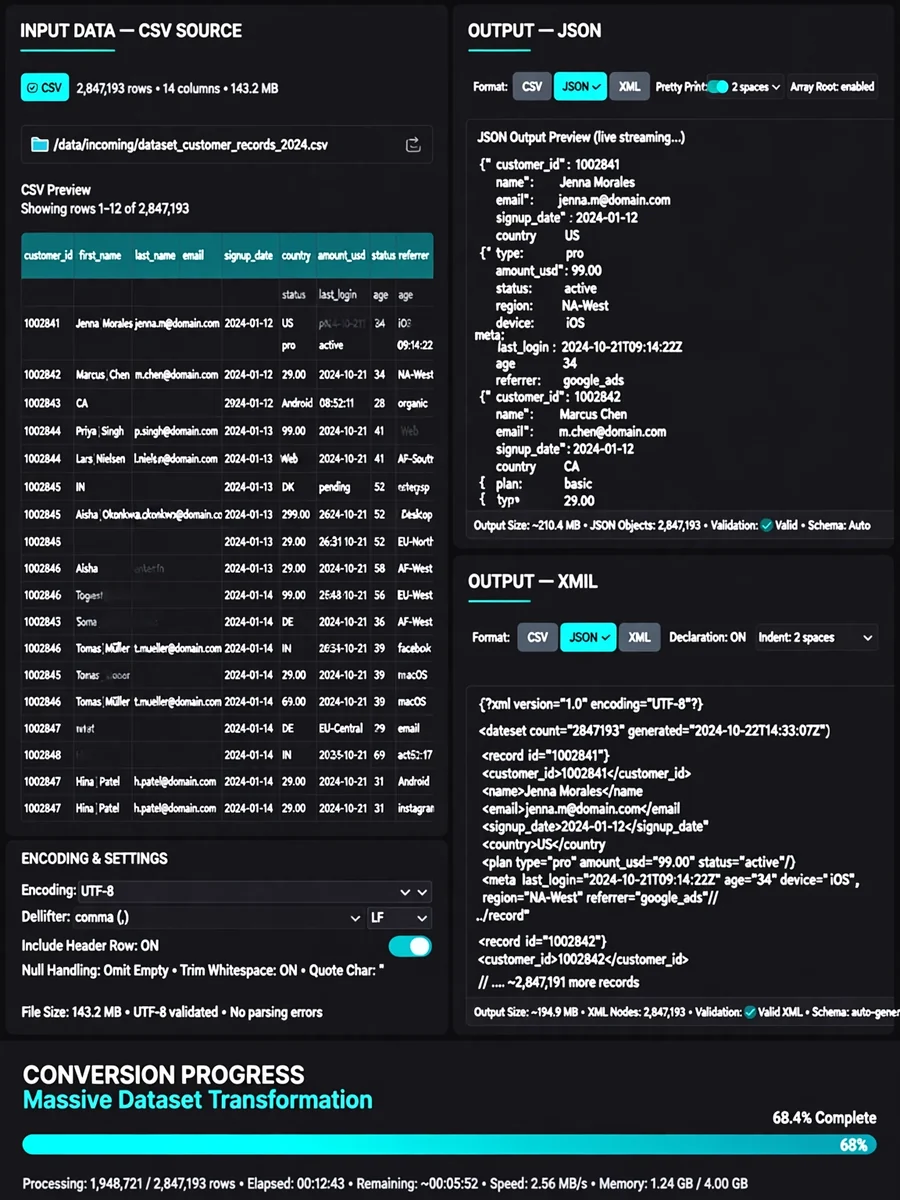Image resolution: width=900 pixels, height=1200 pixels.
Task: Click the signup_date column header
Action: 249,256
